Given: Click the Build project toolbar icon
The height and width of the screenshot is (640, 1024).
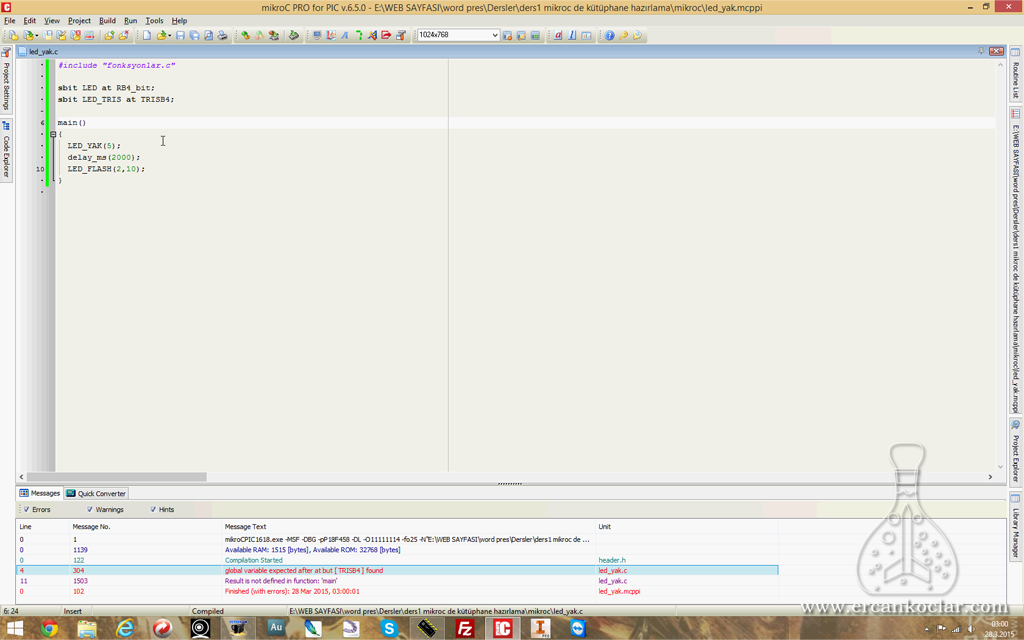Looking at the screenshot, I should [245, 35].
